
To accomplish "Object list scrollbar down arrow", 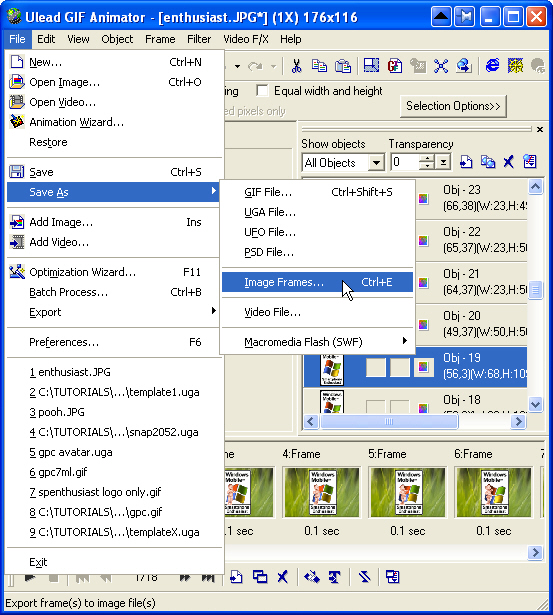I will point(536,404).
